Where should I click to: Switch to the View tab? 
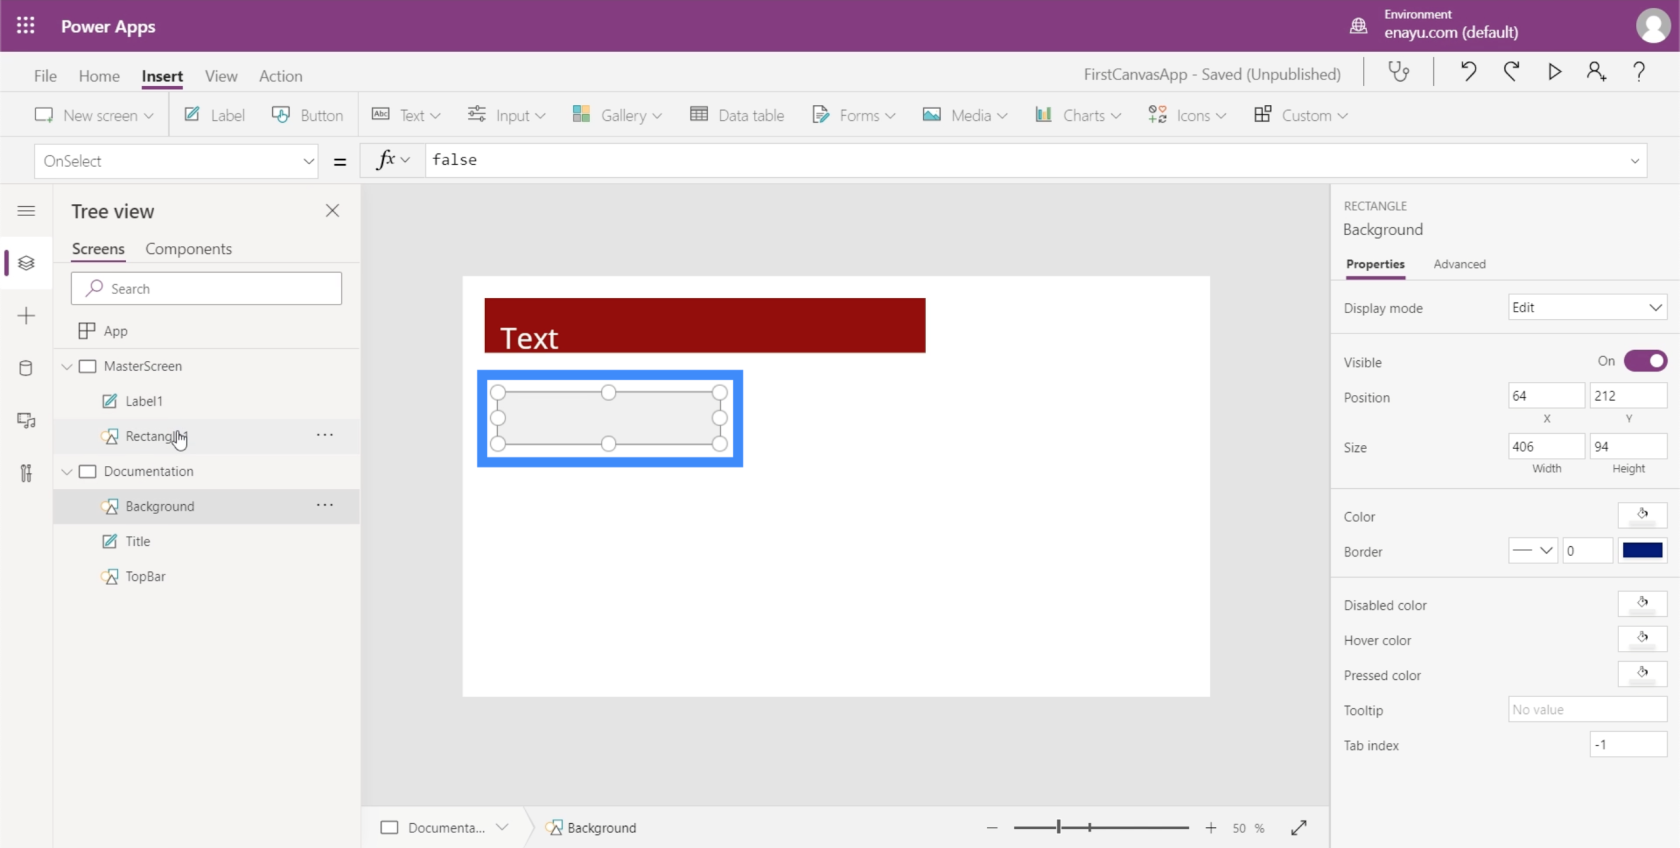coord(221,76)
